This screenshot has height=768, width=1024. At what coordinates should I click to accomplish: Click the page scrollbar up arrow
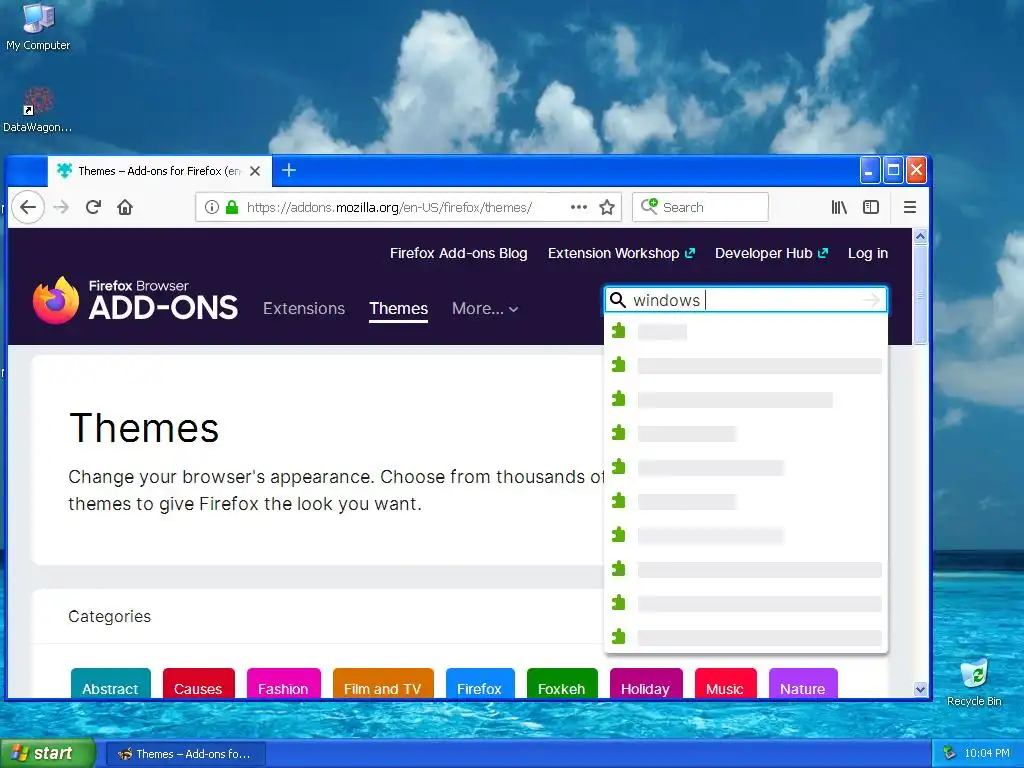pyautogui.click(x=920, y=236)
